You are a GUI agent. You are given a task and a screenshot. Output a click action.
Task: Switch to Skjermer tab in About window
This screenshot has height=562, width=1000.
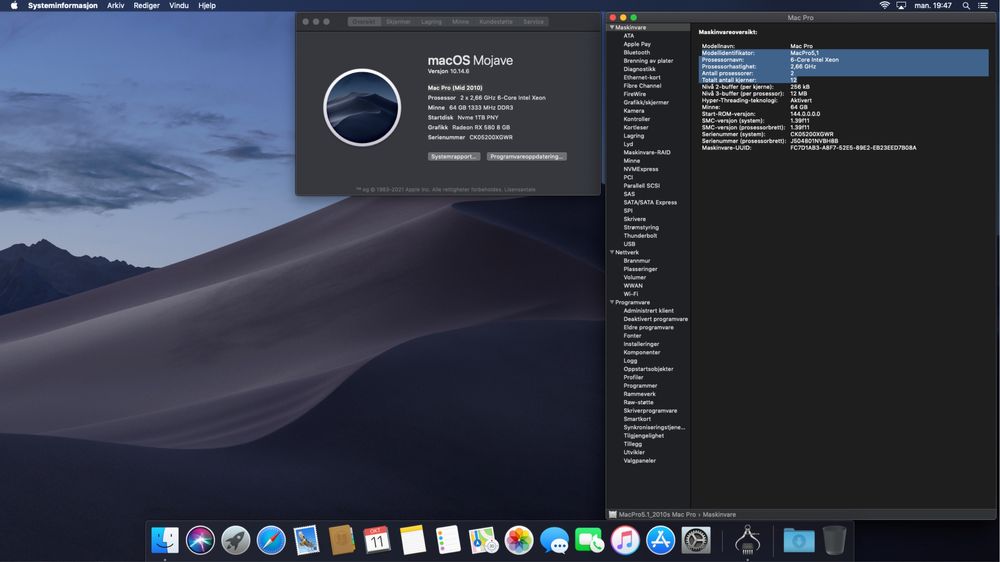[398, 22]
